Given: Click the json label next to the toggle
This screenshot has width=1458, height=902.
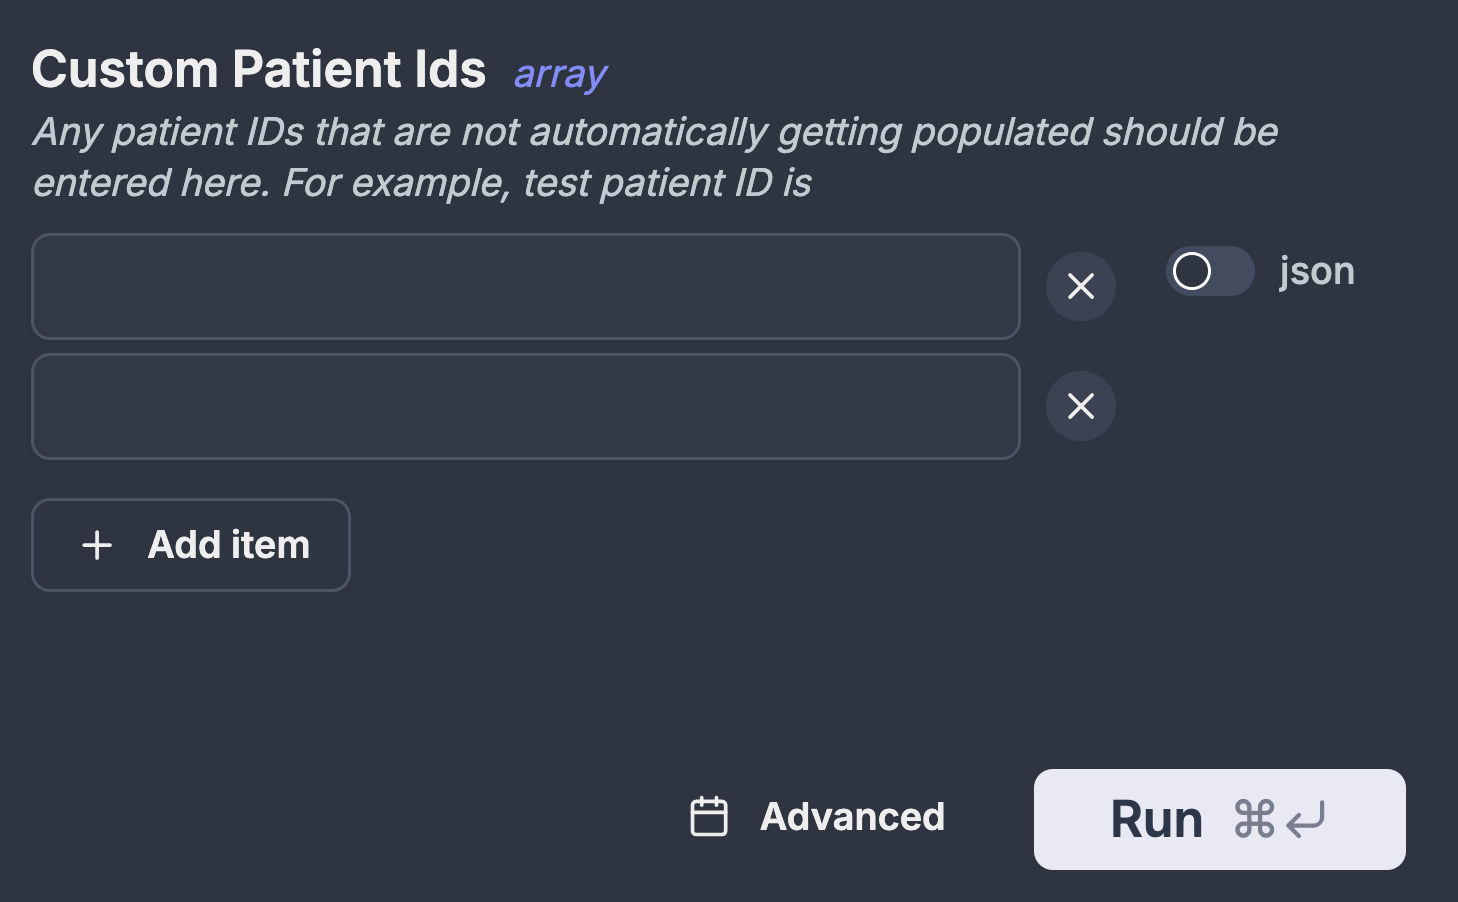Looking at the screenshot, I should click(1316, 271).
